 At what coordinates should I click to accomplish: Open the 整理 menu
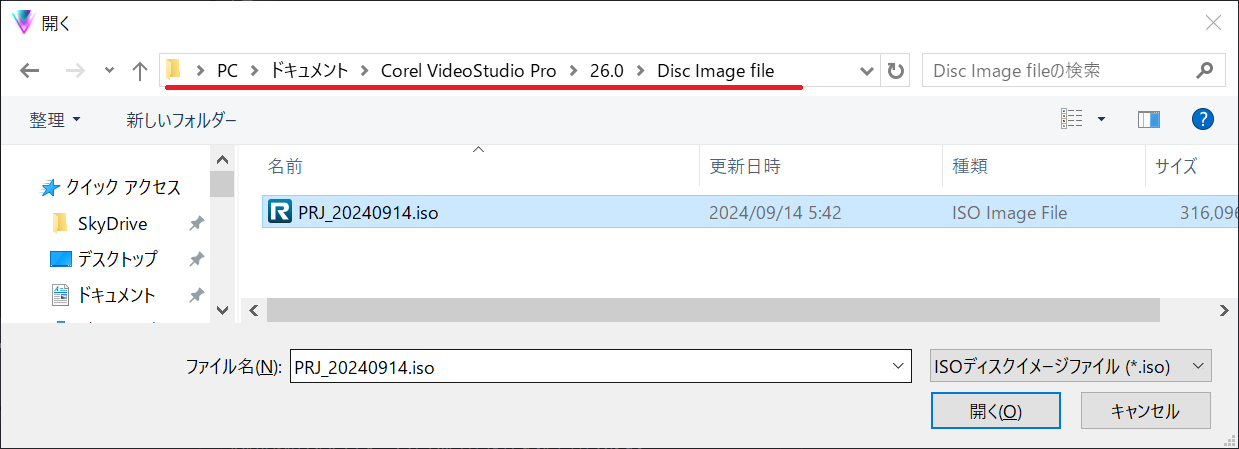pyautogui.click(x=55, y=120)
